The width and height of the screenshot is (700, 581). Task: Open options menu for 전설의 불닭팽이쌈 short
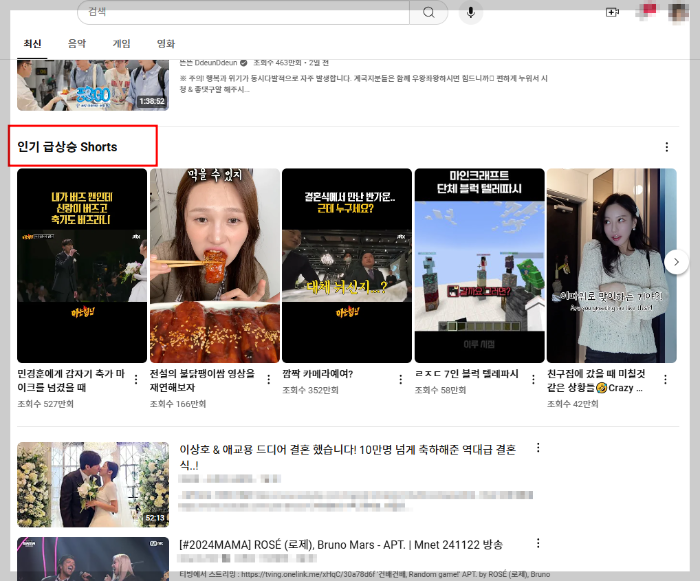click(268, 380)
